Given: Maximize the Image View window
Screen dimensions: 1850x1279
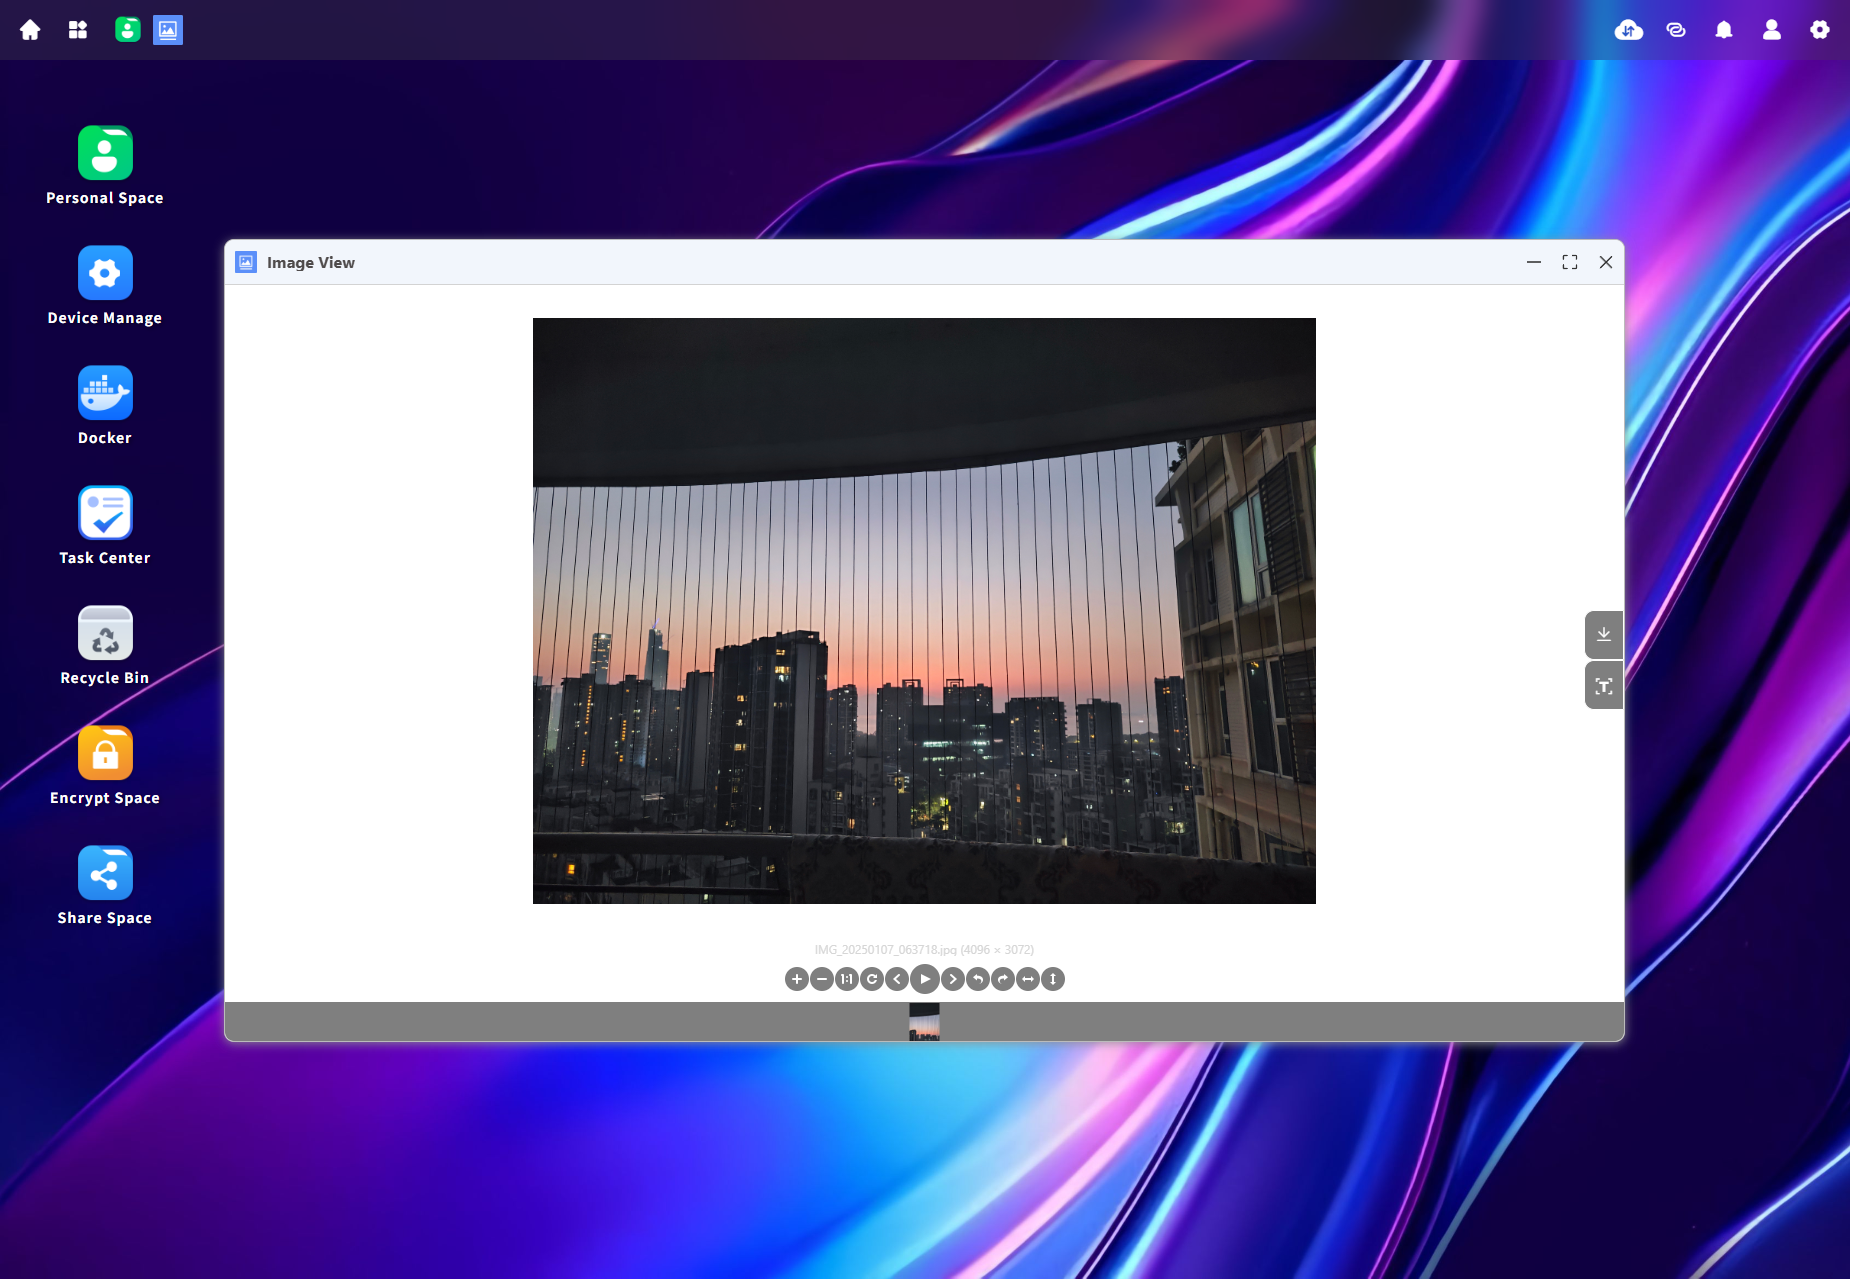Looking at the screenshot, I should pos(1570,262).
